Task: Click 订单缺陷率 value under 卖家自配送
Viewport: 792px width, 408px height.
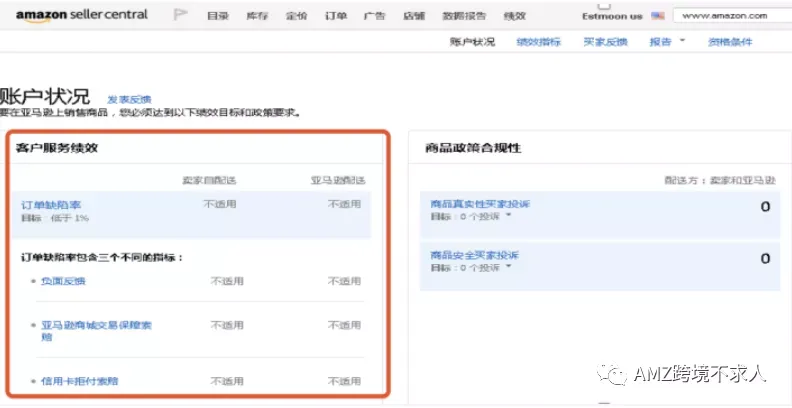Action: [220, 204]
